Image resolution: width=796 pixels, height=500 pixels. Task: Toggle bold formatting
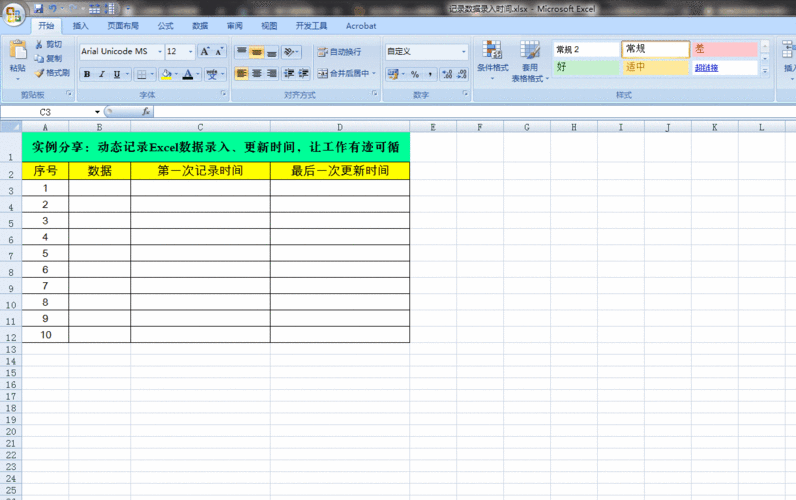coord(87,74)
